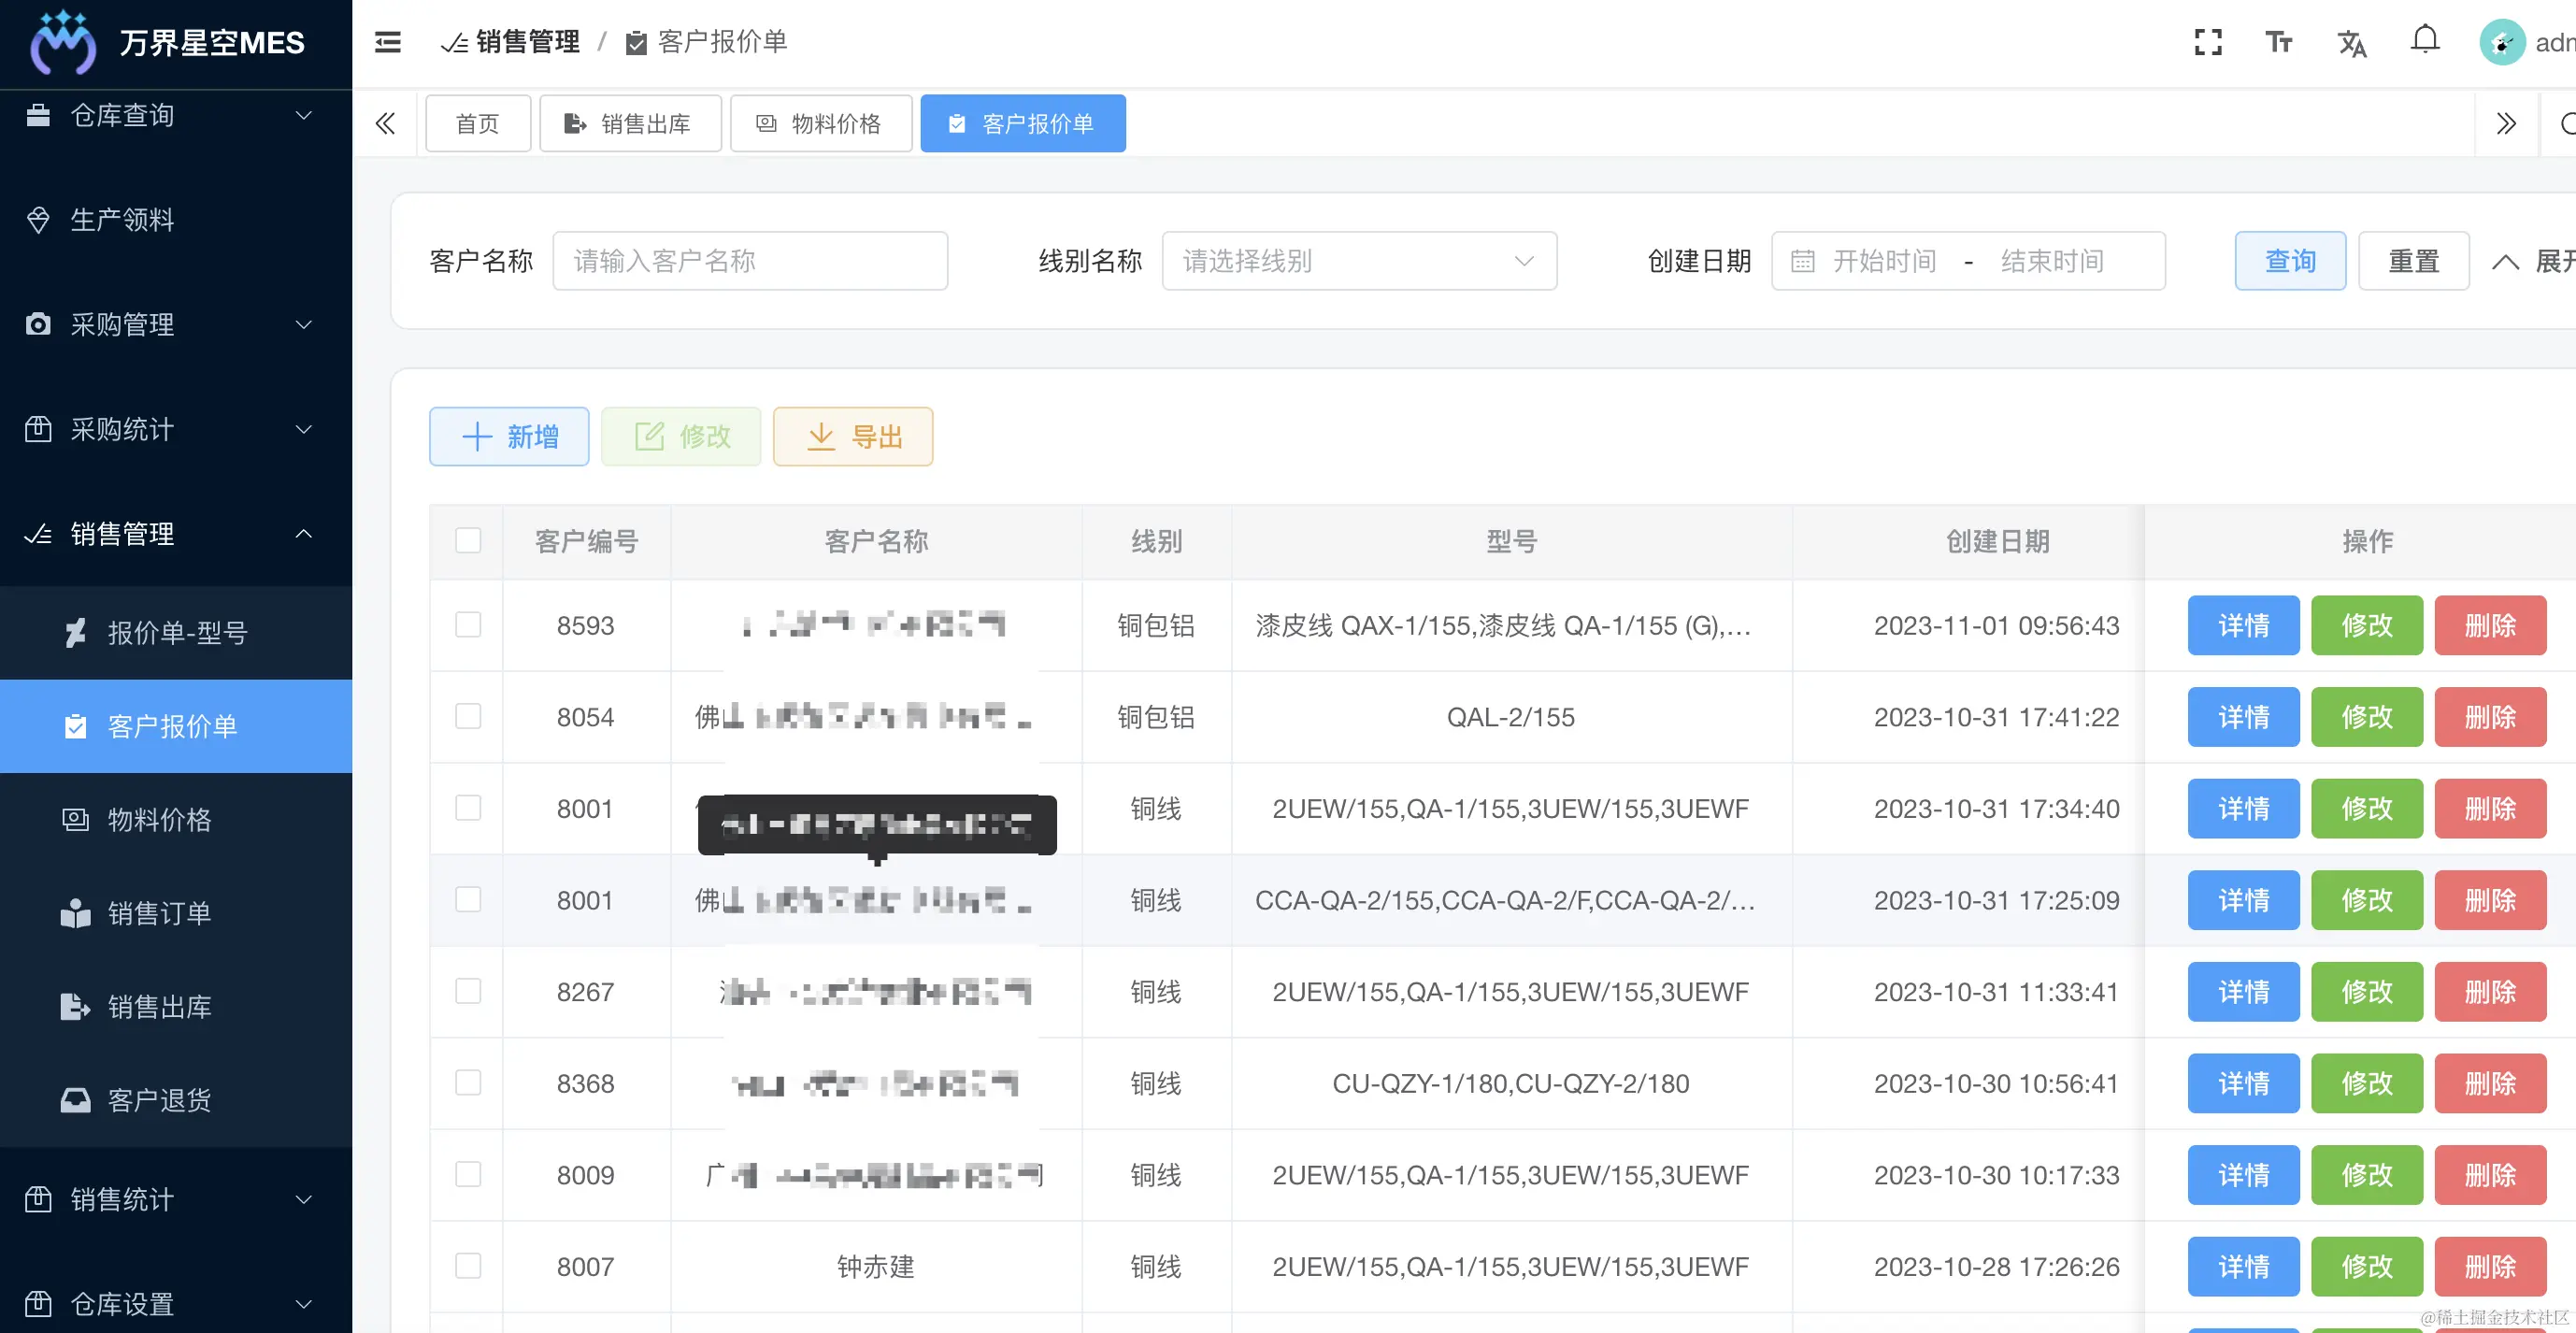Image resolution: width=2576 pixels, height=1333 pixels.
Task: Switch interface language using the 文A icon
Action: click(2352, 43)
